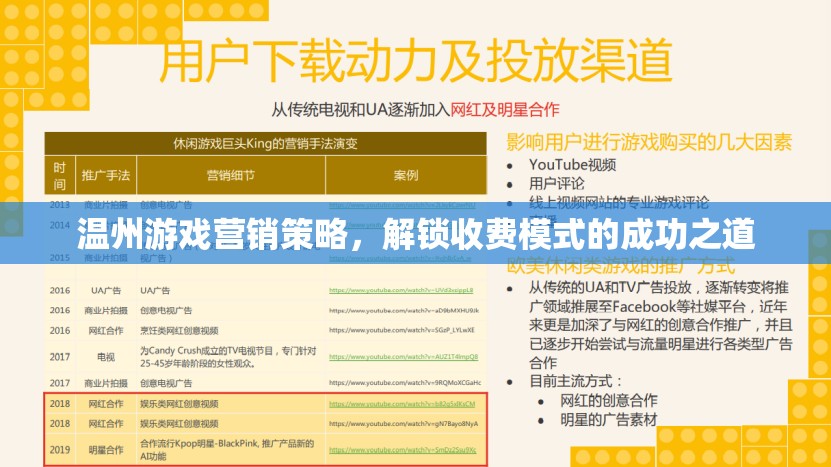Click the 2013 year cell
The image size is (831, 467).
(x=60, y=205)
